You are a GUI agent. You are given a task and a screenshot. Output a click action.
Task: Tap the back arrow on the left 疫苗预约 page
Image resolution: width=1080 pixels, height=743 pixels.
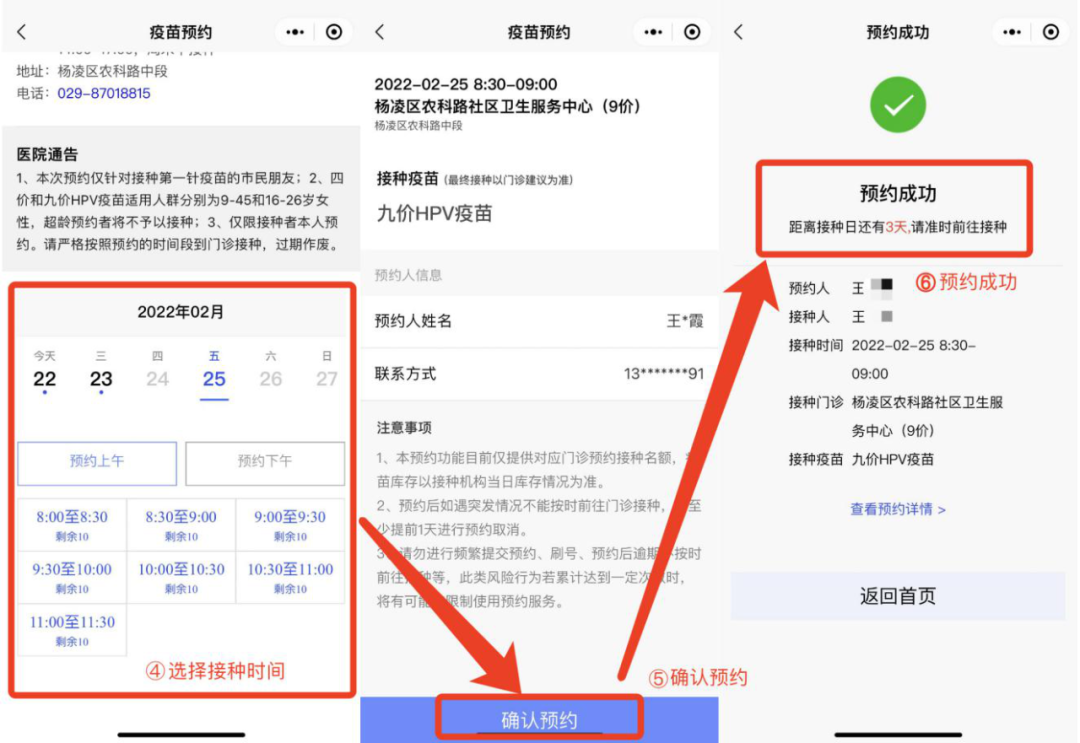coord(21,32)
